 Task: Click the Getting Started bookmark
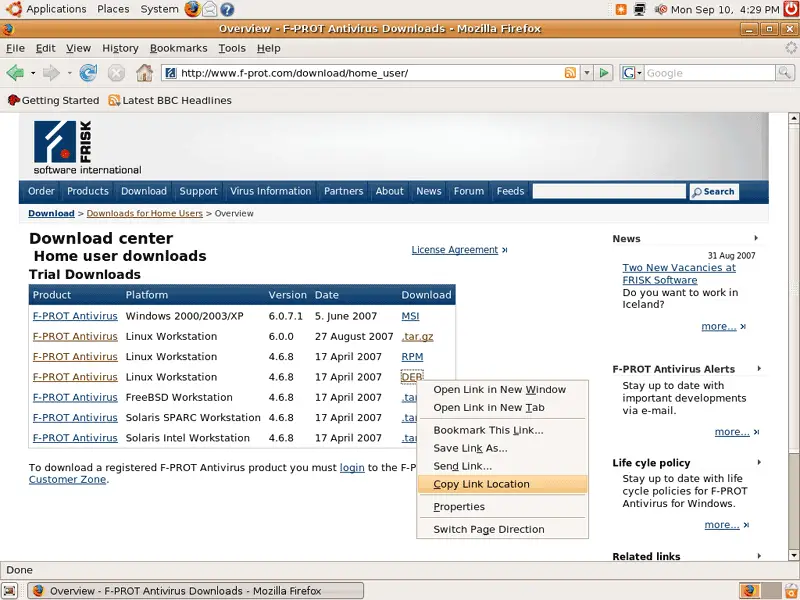(54, 100)
